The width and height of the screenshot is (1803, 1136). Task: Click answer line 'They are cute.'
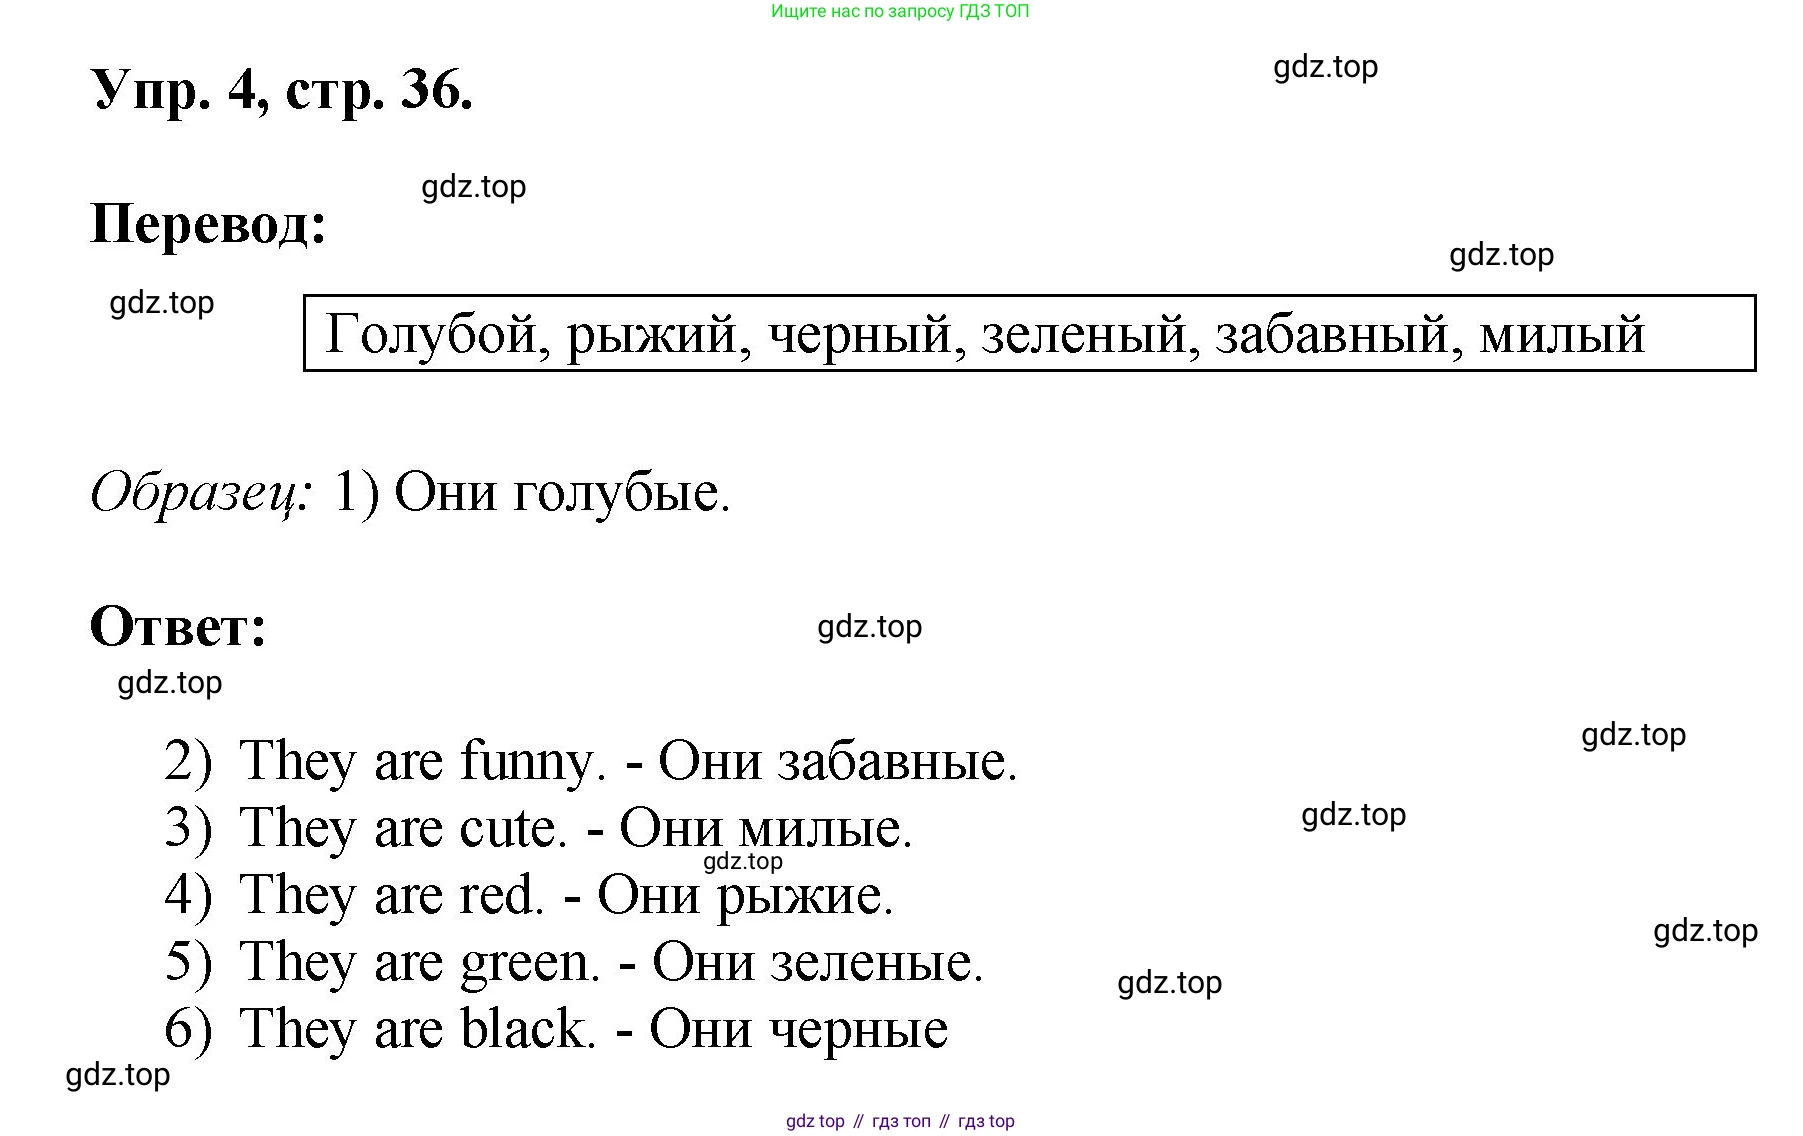[x=403, y=828]
